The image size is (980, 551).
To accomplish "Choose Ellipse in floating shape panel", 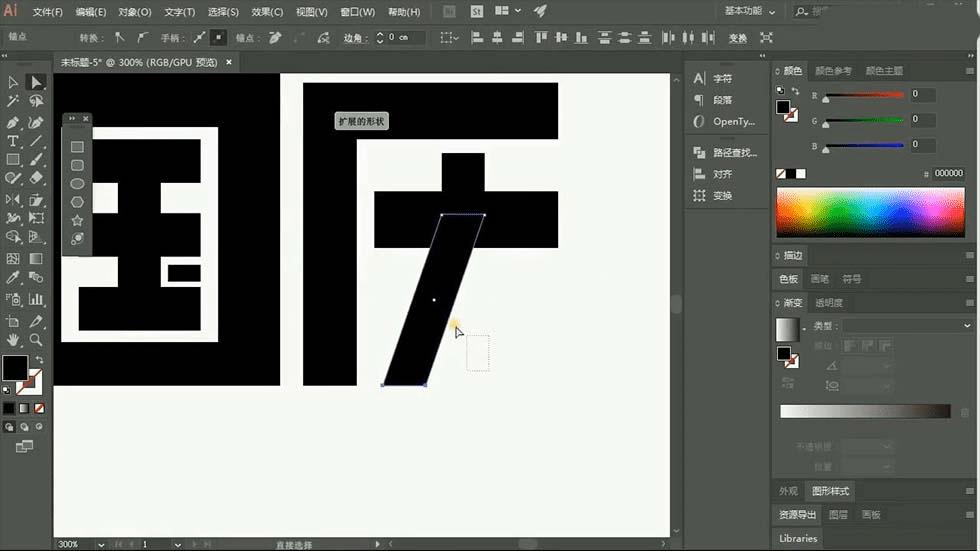I will point(77,184).
